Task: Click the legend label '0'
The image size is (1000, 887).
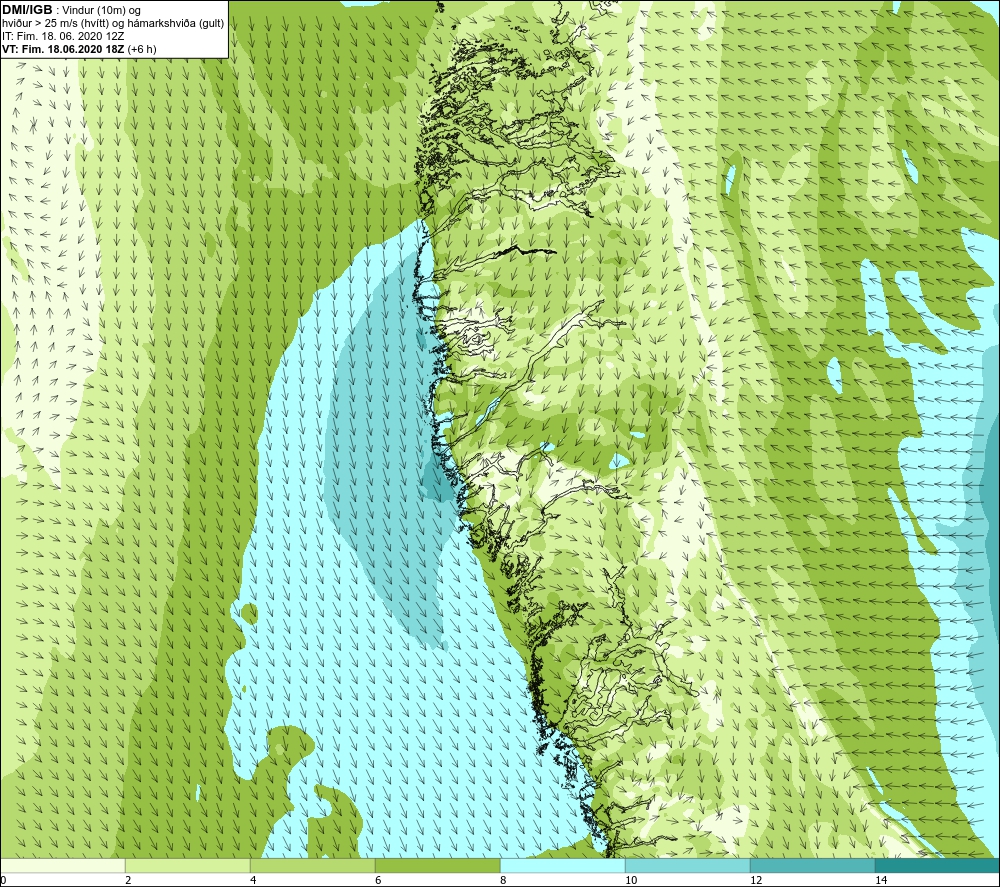Action: point(3,880)
